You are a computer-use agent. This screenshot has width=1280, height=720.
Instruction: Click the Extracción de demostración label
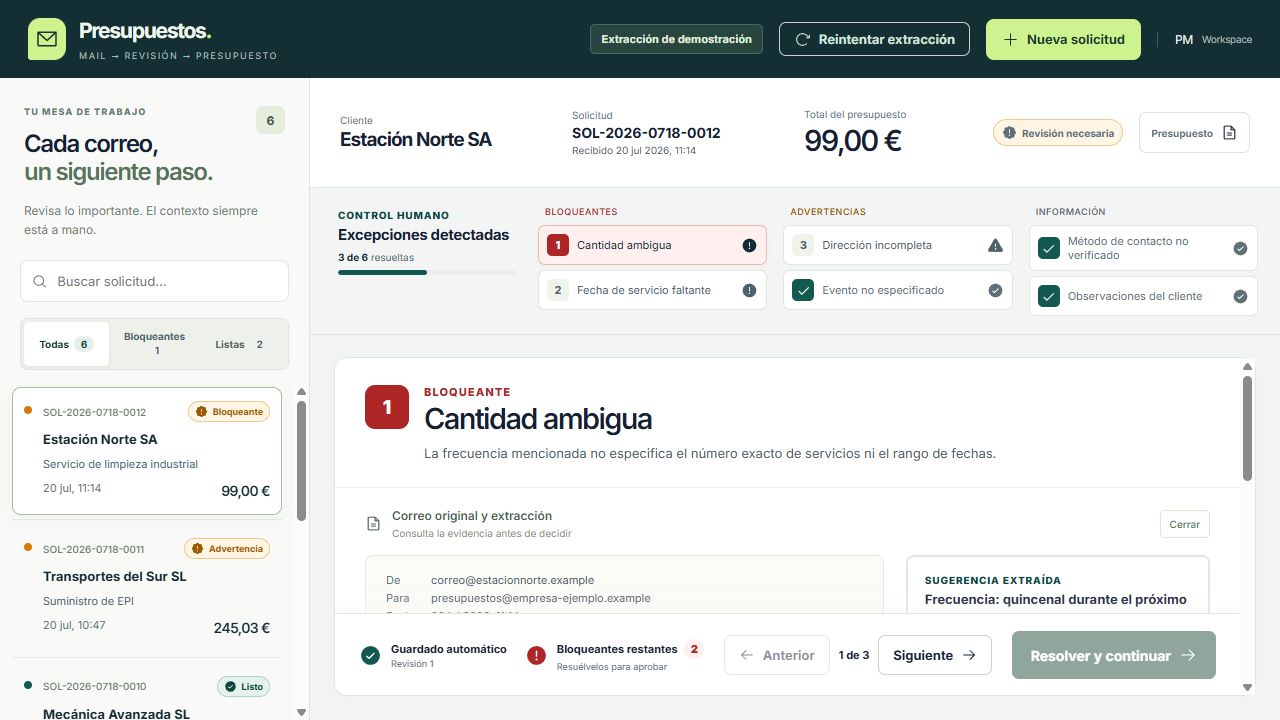pyautogui.click(x=676, y=40)
